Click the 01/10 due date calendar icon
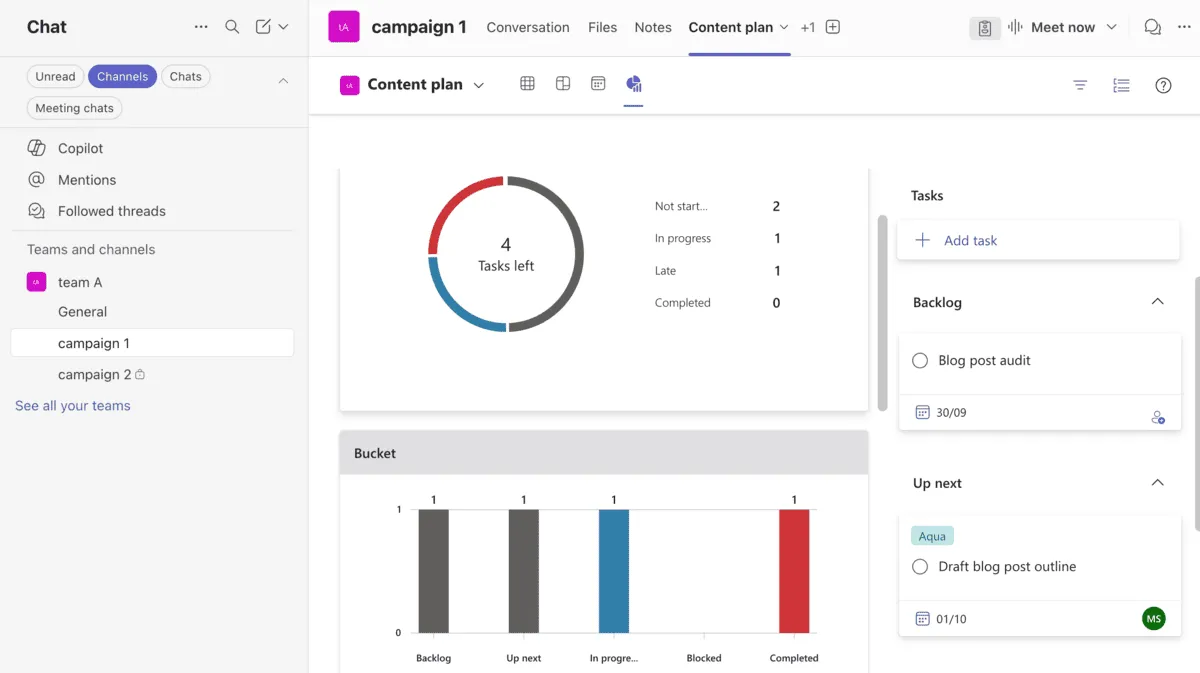1200x673 pixels. [x=923, y=619]
